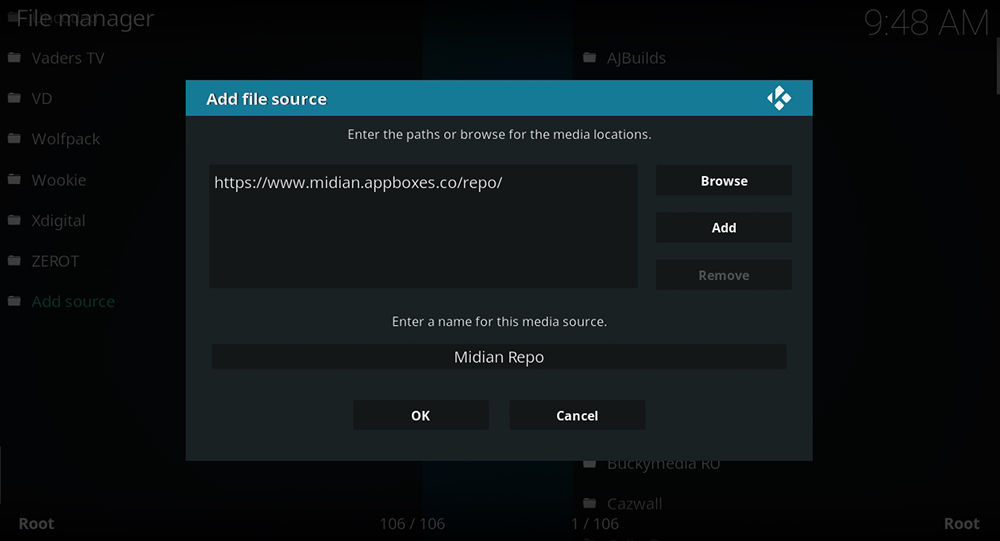The width and height of the screenshot is (1000, 541).
Task: Open Vaders TV folder icon
Action: tap(14, 57)
